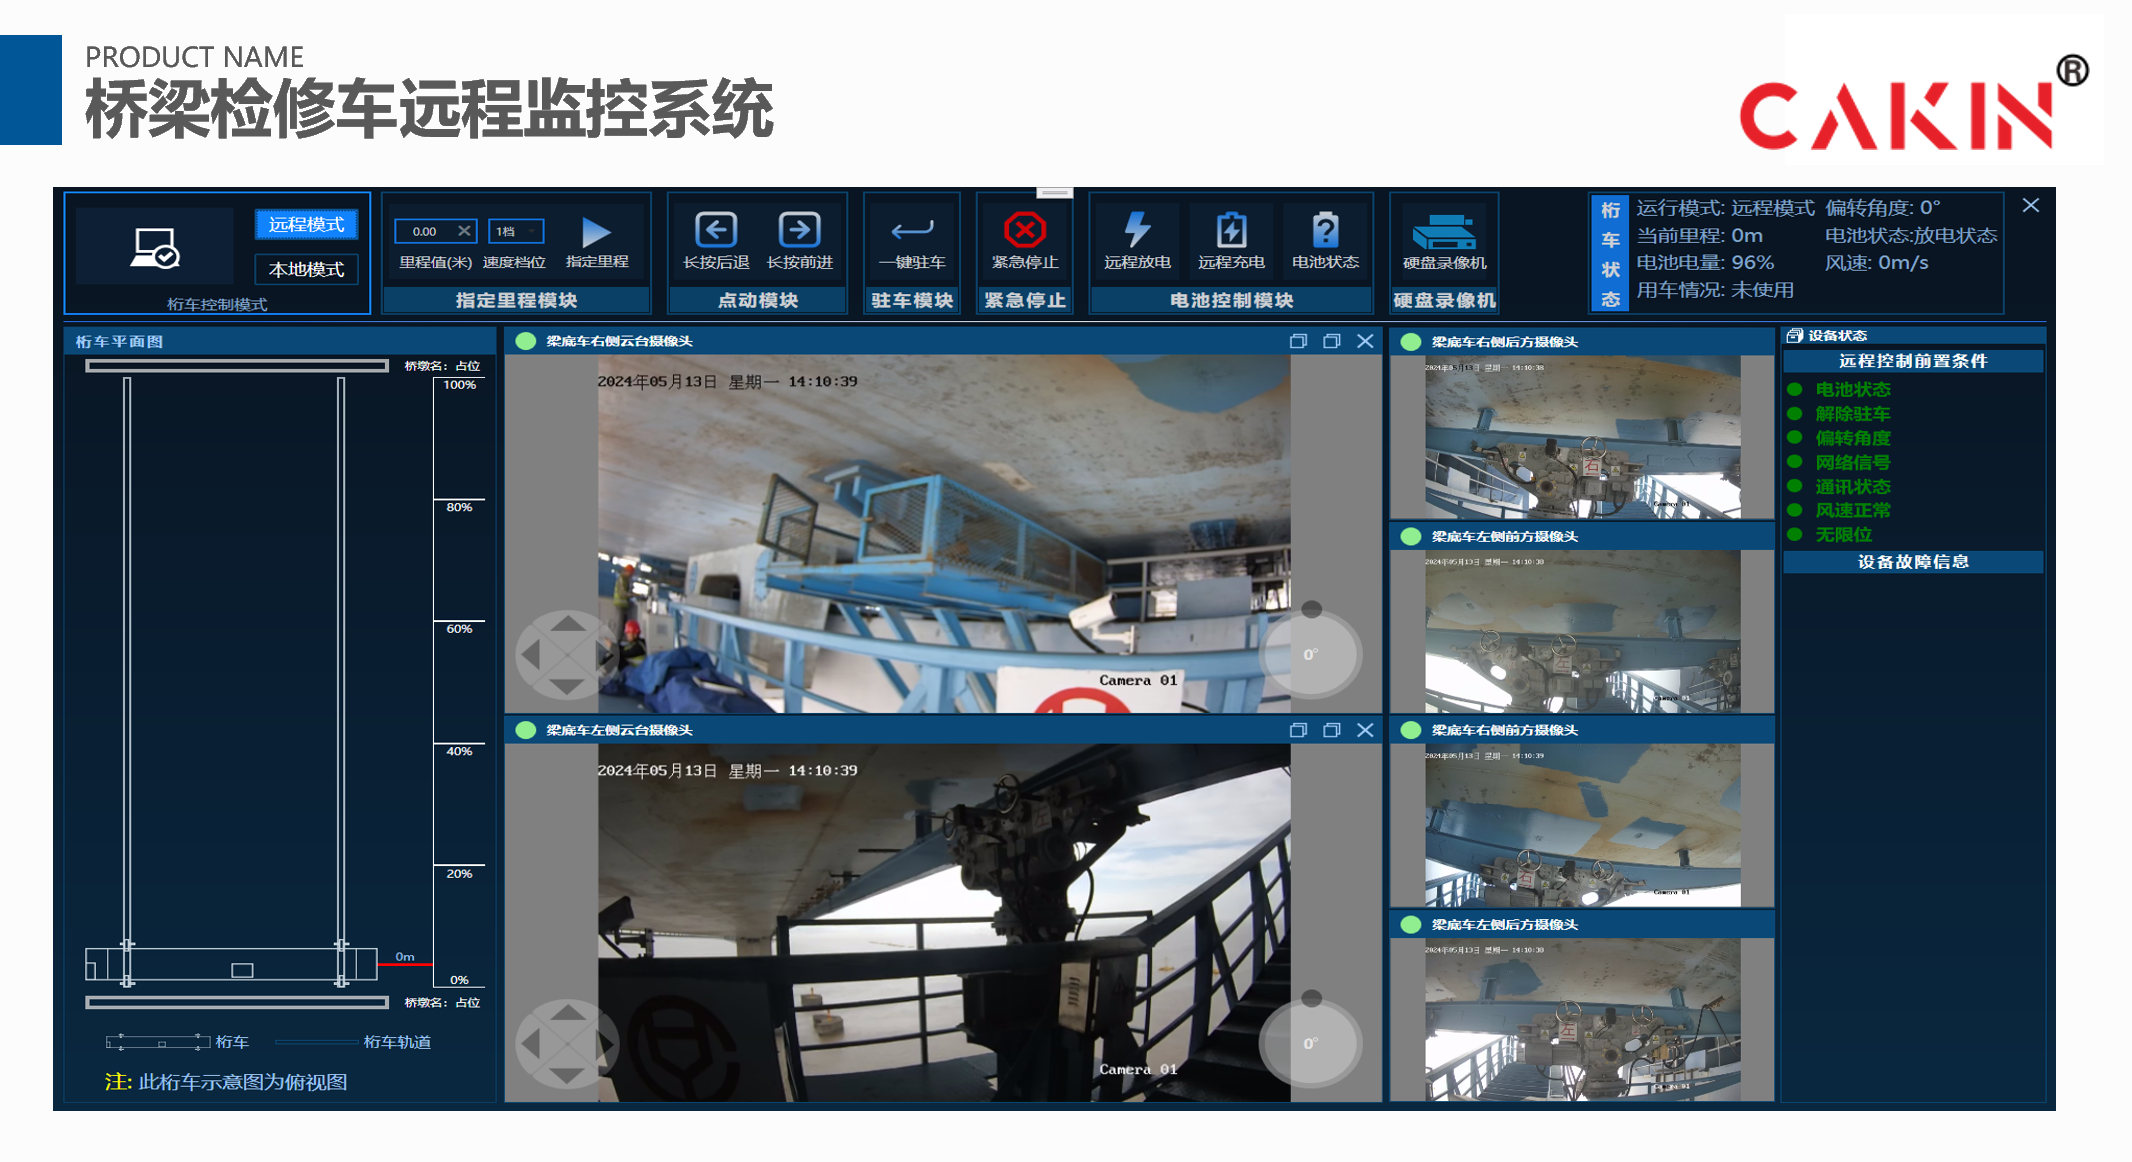Select the 设备故障信息 header
2132x1162 pixels.
click(1912, 562)
